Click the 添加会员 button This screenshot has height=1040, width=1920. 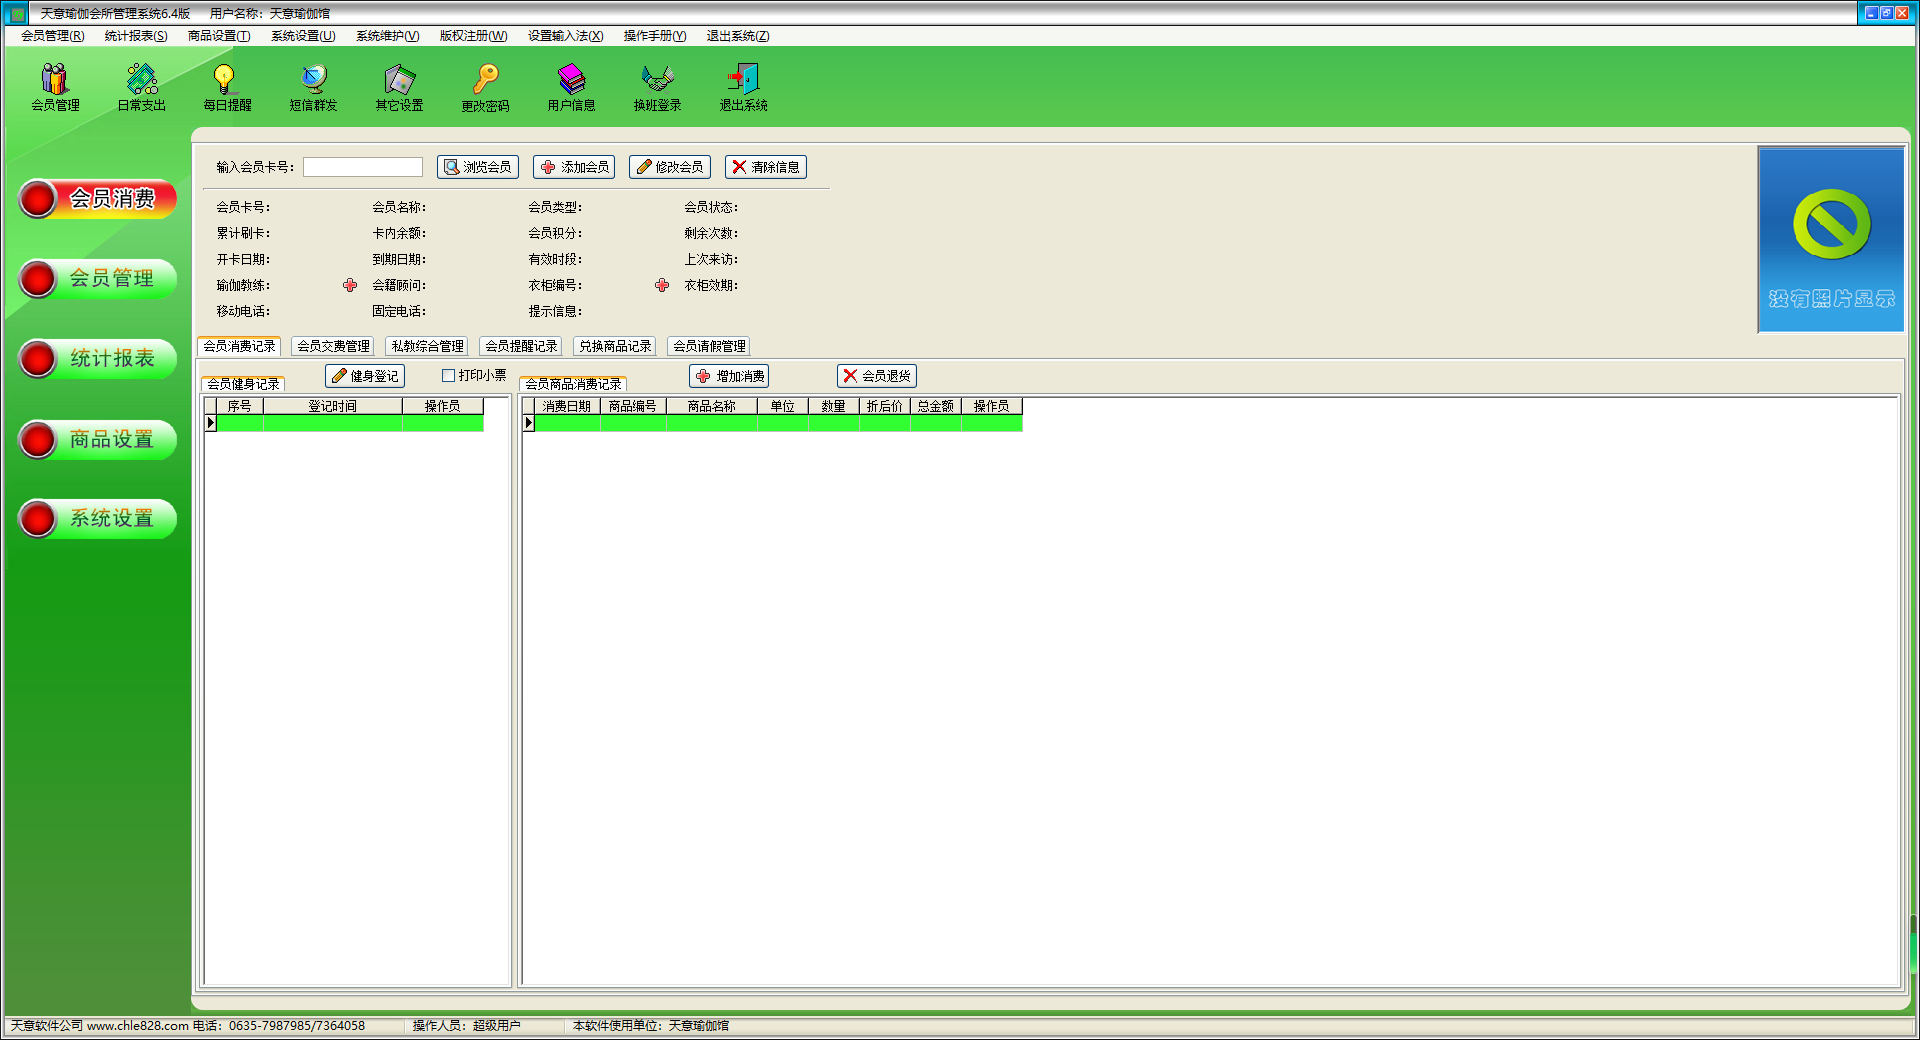[x=574, y=167]
